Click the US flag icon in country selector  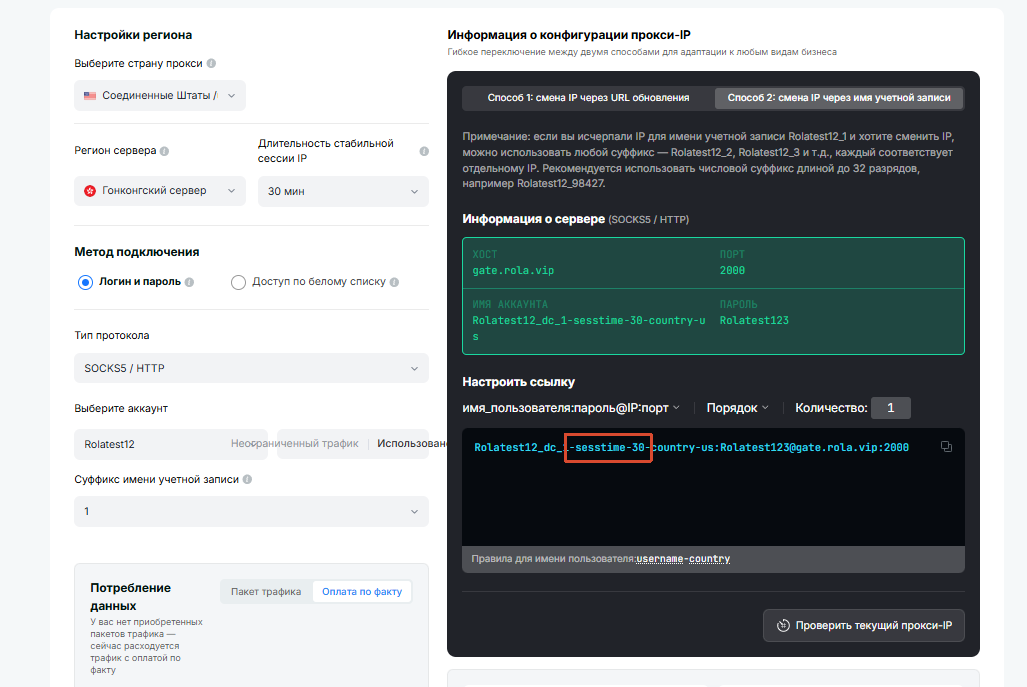[x=90, y=96]
